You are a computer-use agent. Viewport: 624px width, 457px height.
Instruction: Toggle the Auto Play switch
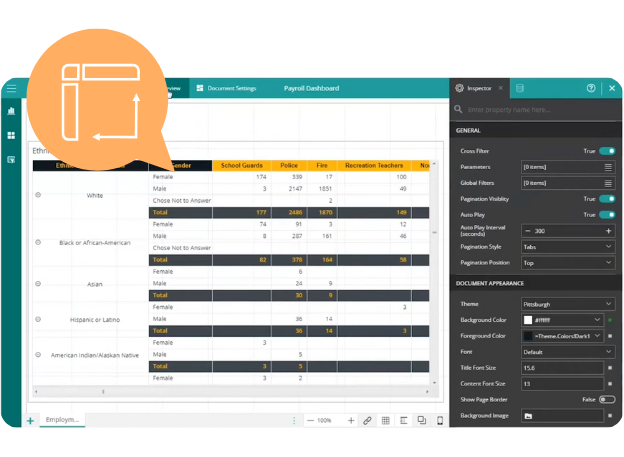pos(607,215)
